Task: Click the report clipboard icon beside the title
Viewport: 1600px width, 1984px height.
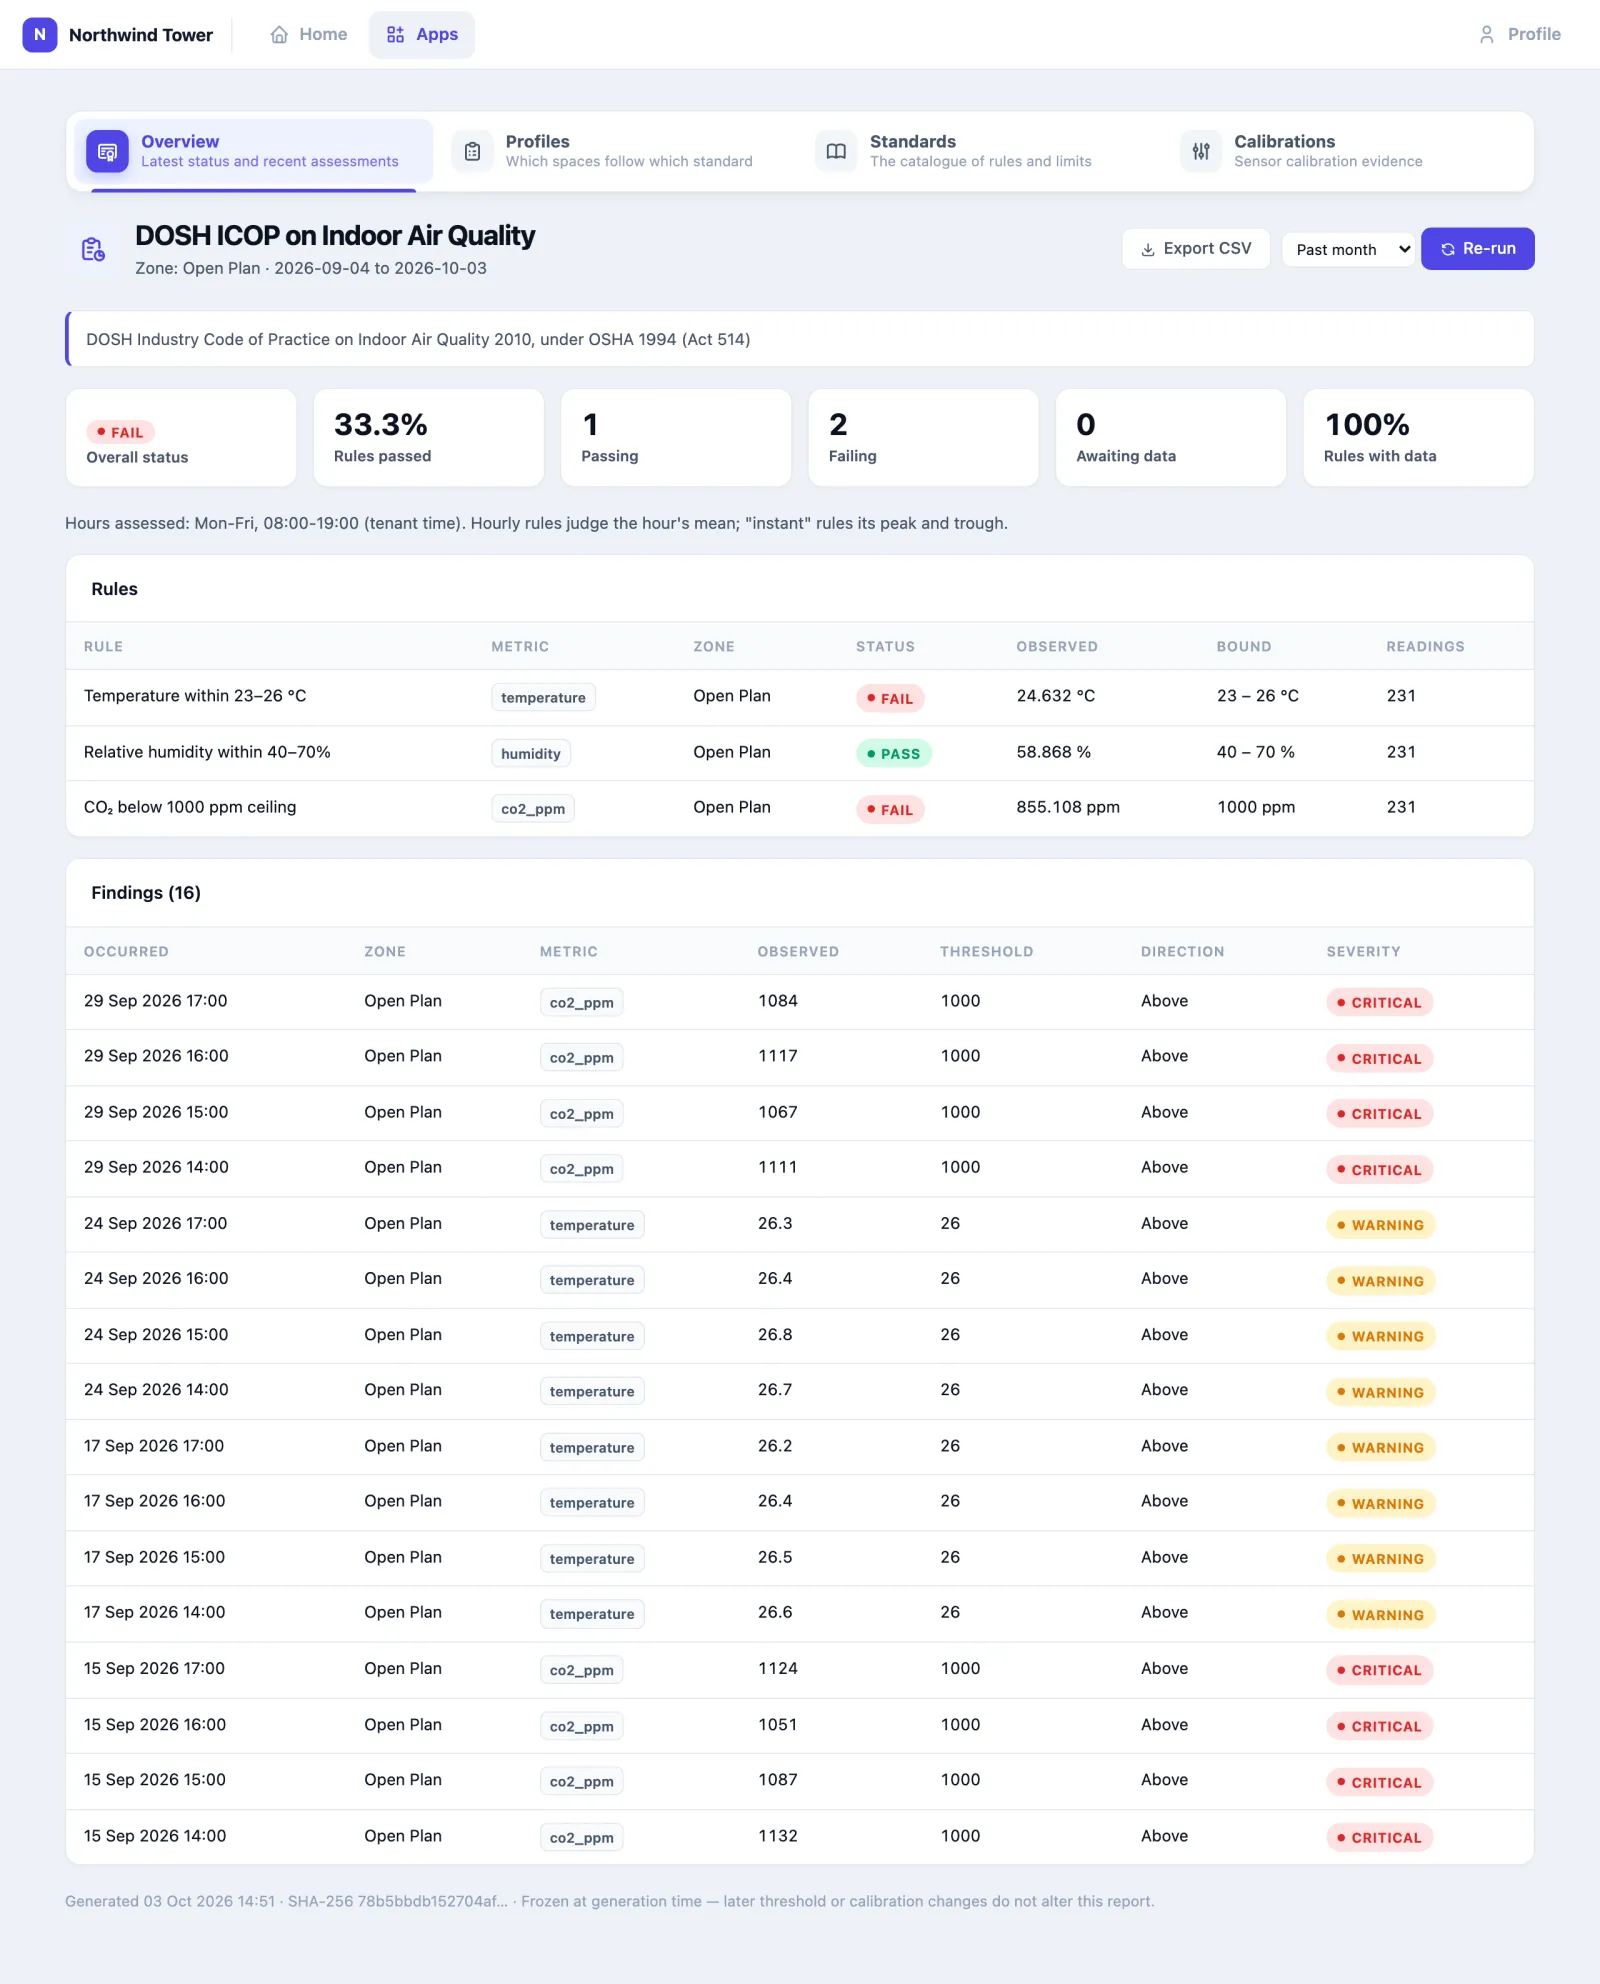Action: [93, 249]
